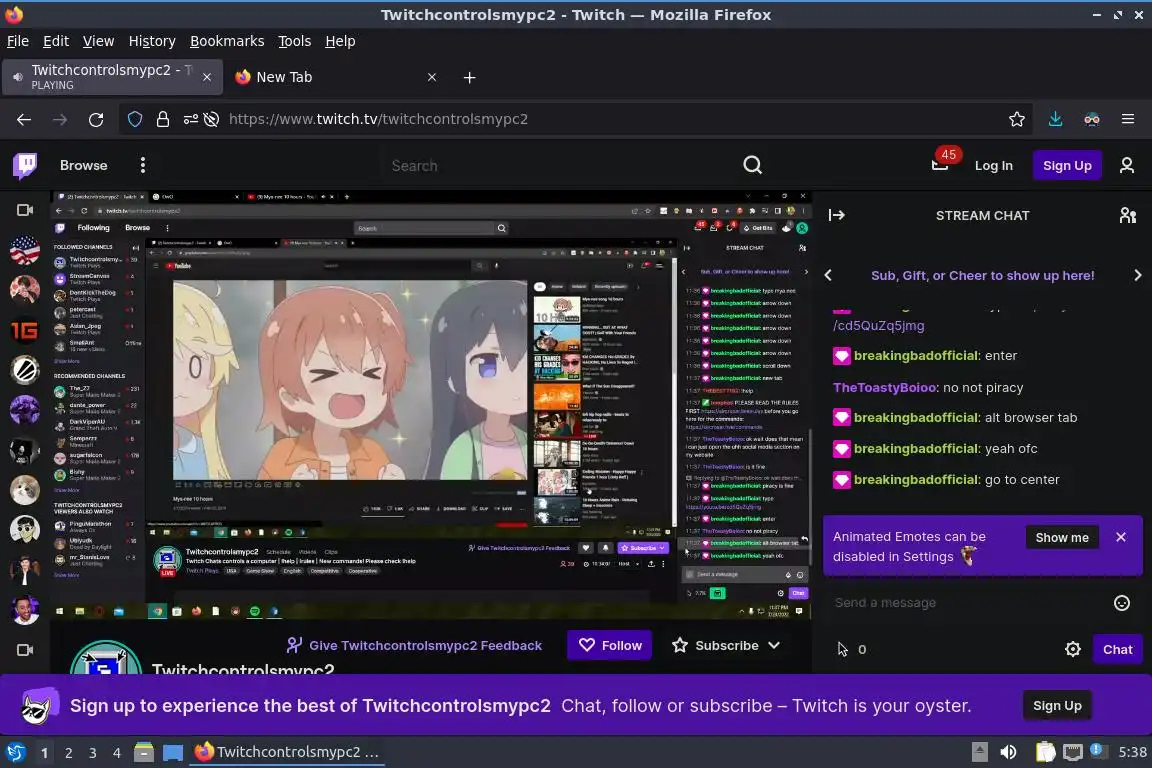
Task: Open the View menu
Action: point(98,41)
